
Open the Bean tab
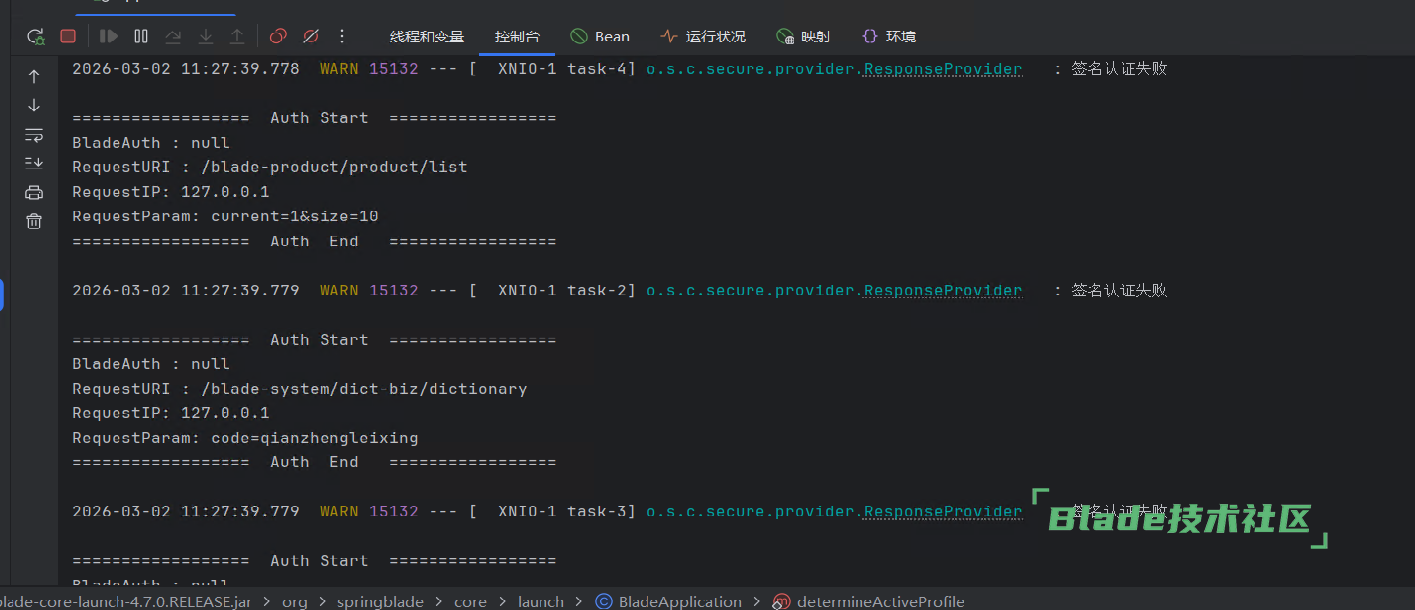tap(600, 37)
